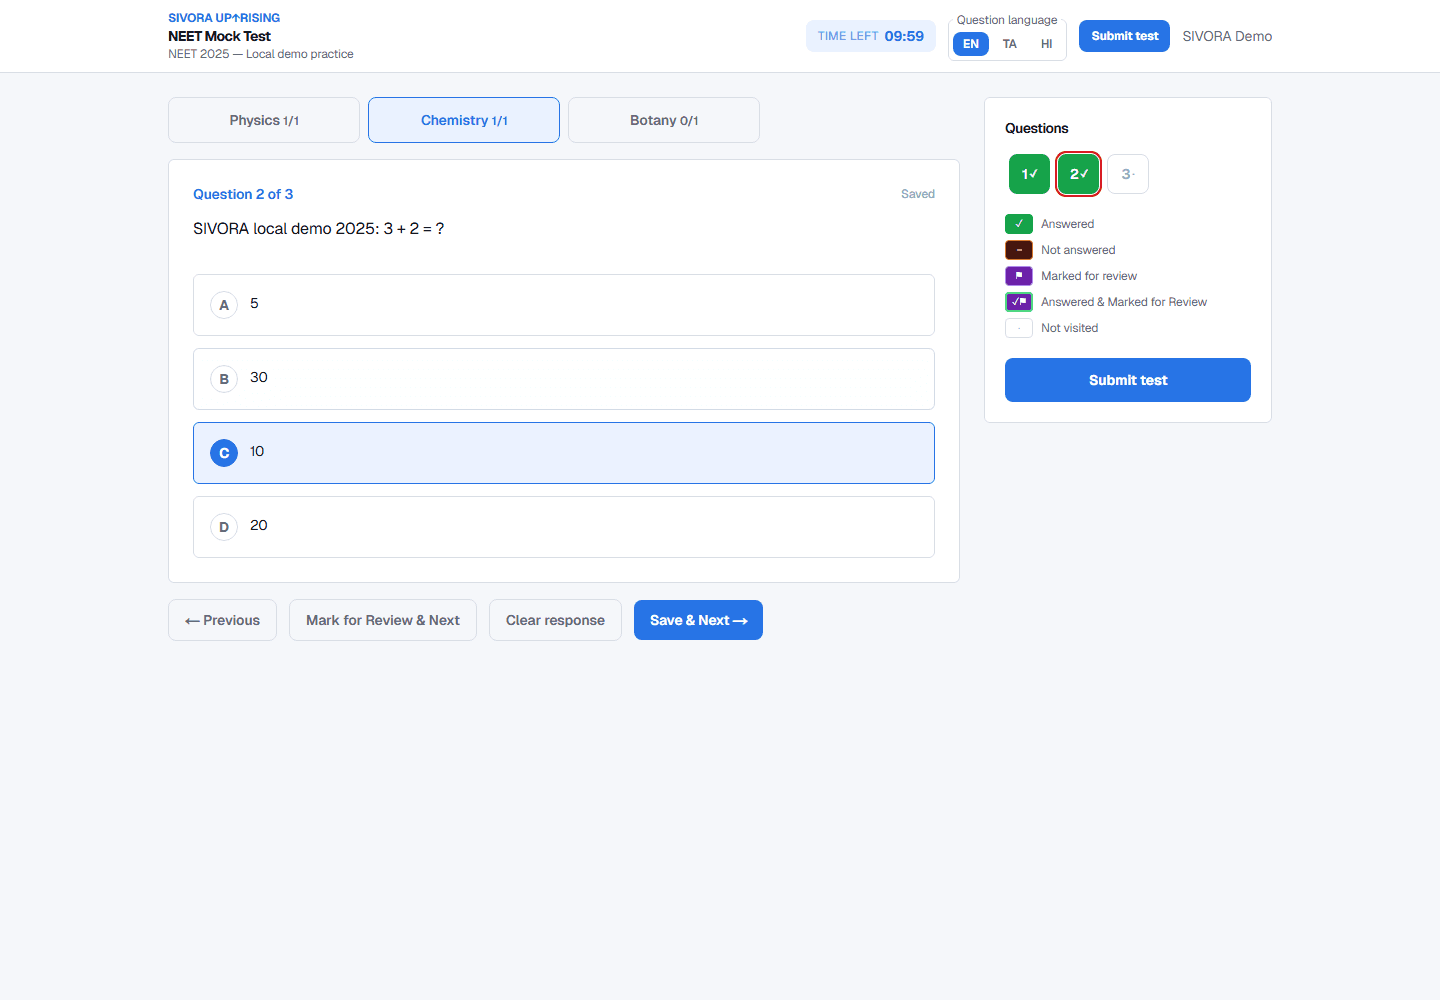The height and width of the screenshot is (1000, 1440).
Task: Click the purple Marked for review icon
Action: tap(1019, 276)
